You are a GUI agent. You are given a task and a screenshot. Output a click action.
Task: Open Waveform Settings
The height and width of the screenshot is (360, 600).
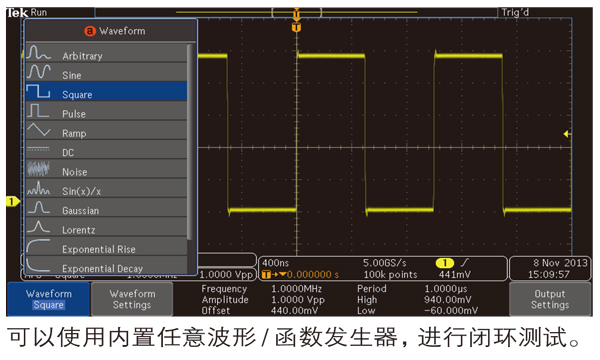132,299
